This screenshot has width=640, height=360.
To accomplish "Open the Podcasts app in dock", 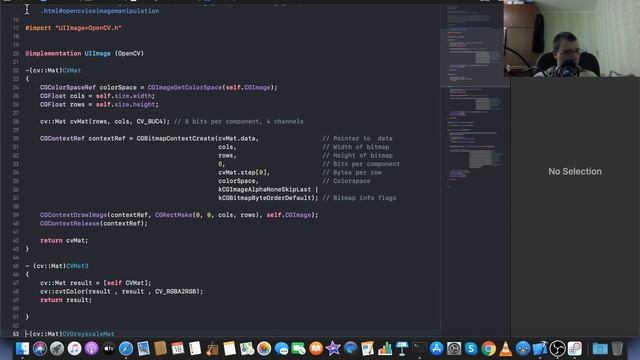I will tap(91, 349).
